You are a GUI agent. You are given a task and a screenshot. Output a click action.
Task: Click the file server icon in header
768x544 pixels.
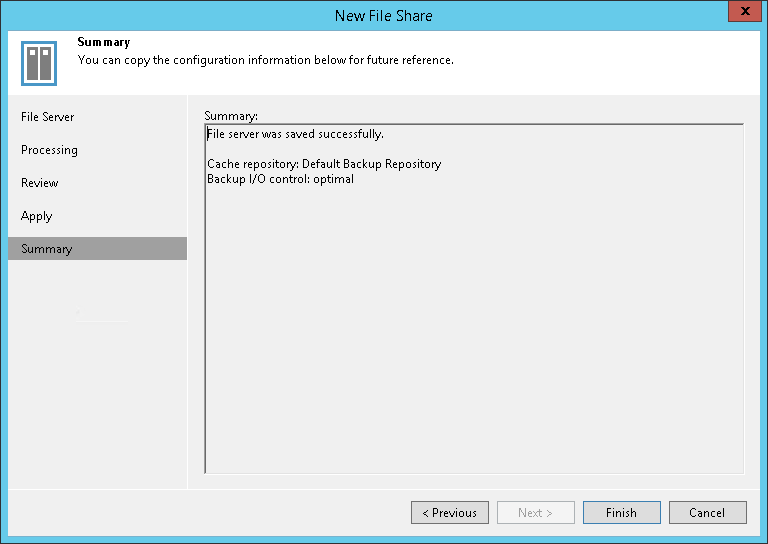[39, 63]
